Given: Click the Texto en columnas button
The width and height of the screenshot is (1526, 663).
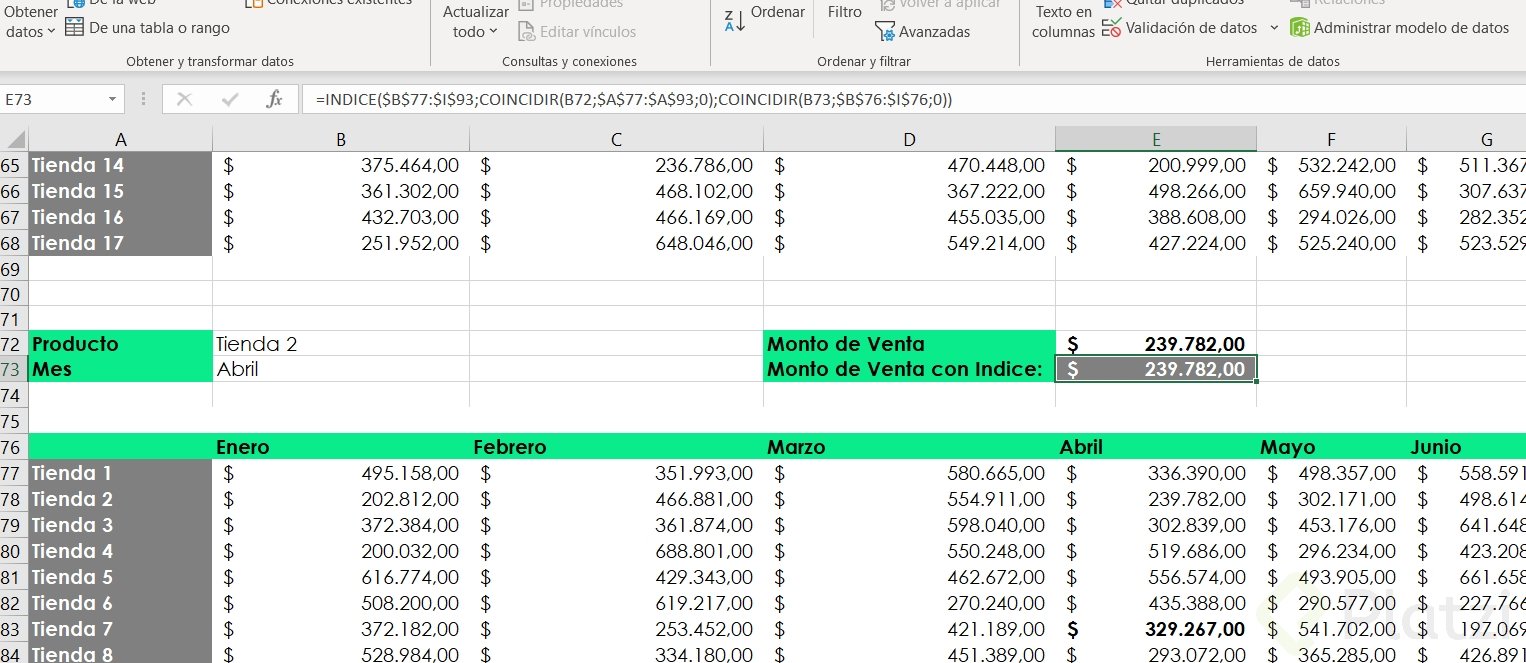Looking at the screenshot, I should click(1063, 21).
